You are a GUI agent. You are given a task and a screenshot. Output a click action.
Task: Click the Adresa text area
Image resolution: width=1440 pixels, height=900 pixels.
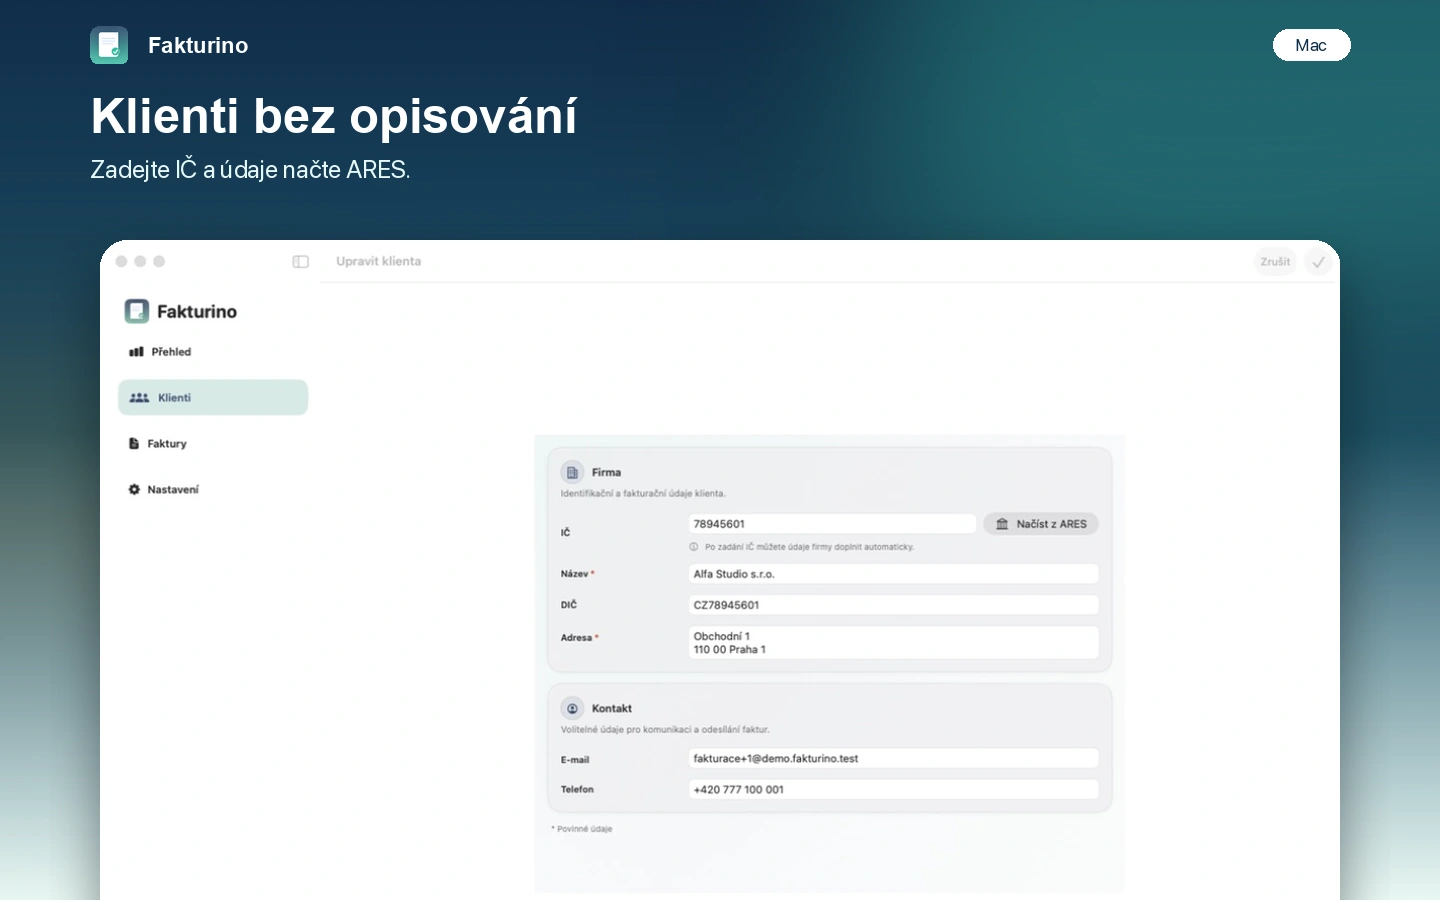(x=893, y=643)
